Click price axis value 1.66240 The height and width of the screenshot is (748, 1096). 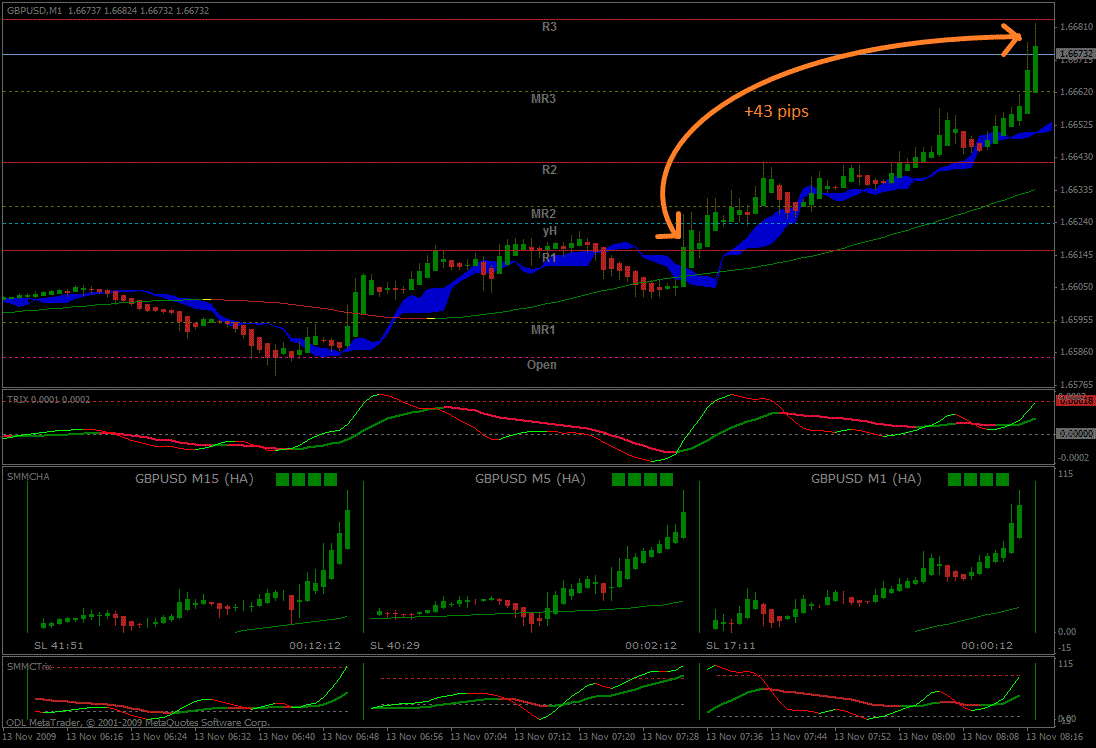[1076, 222]
